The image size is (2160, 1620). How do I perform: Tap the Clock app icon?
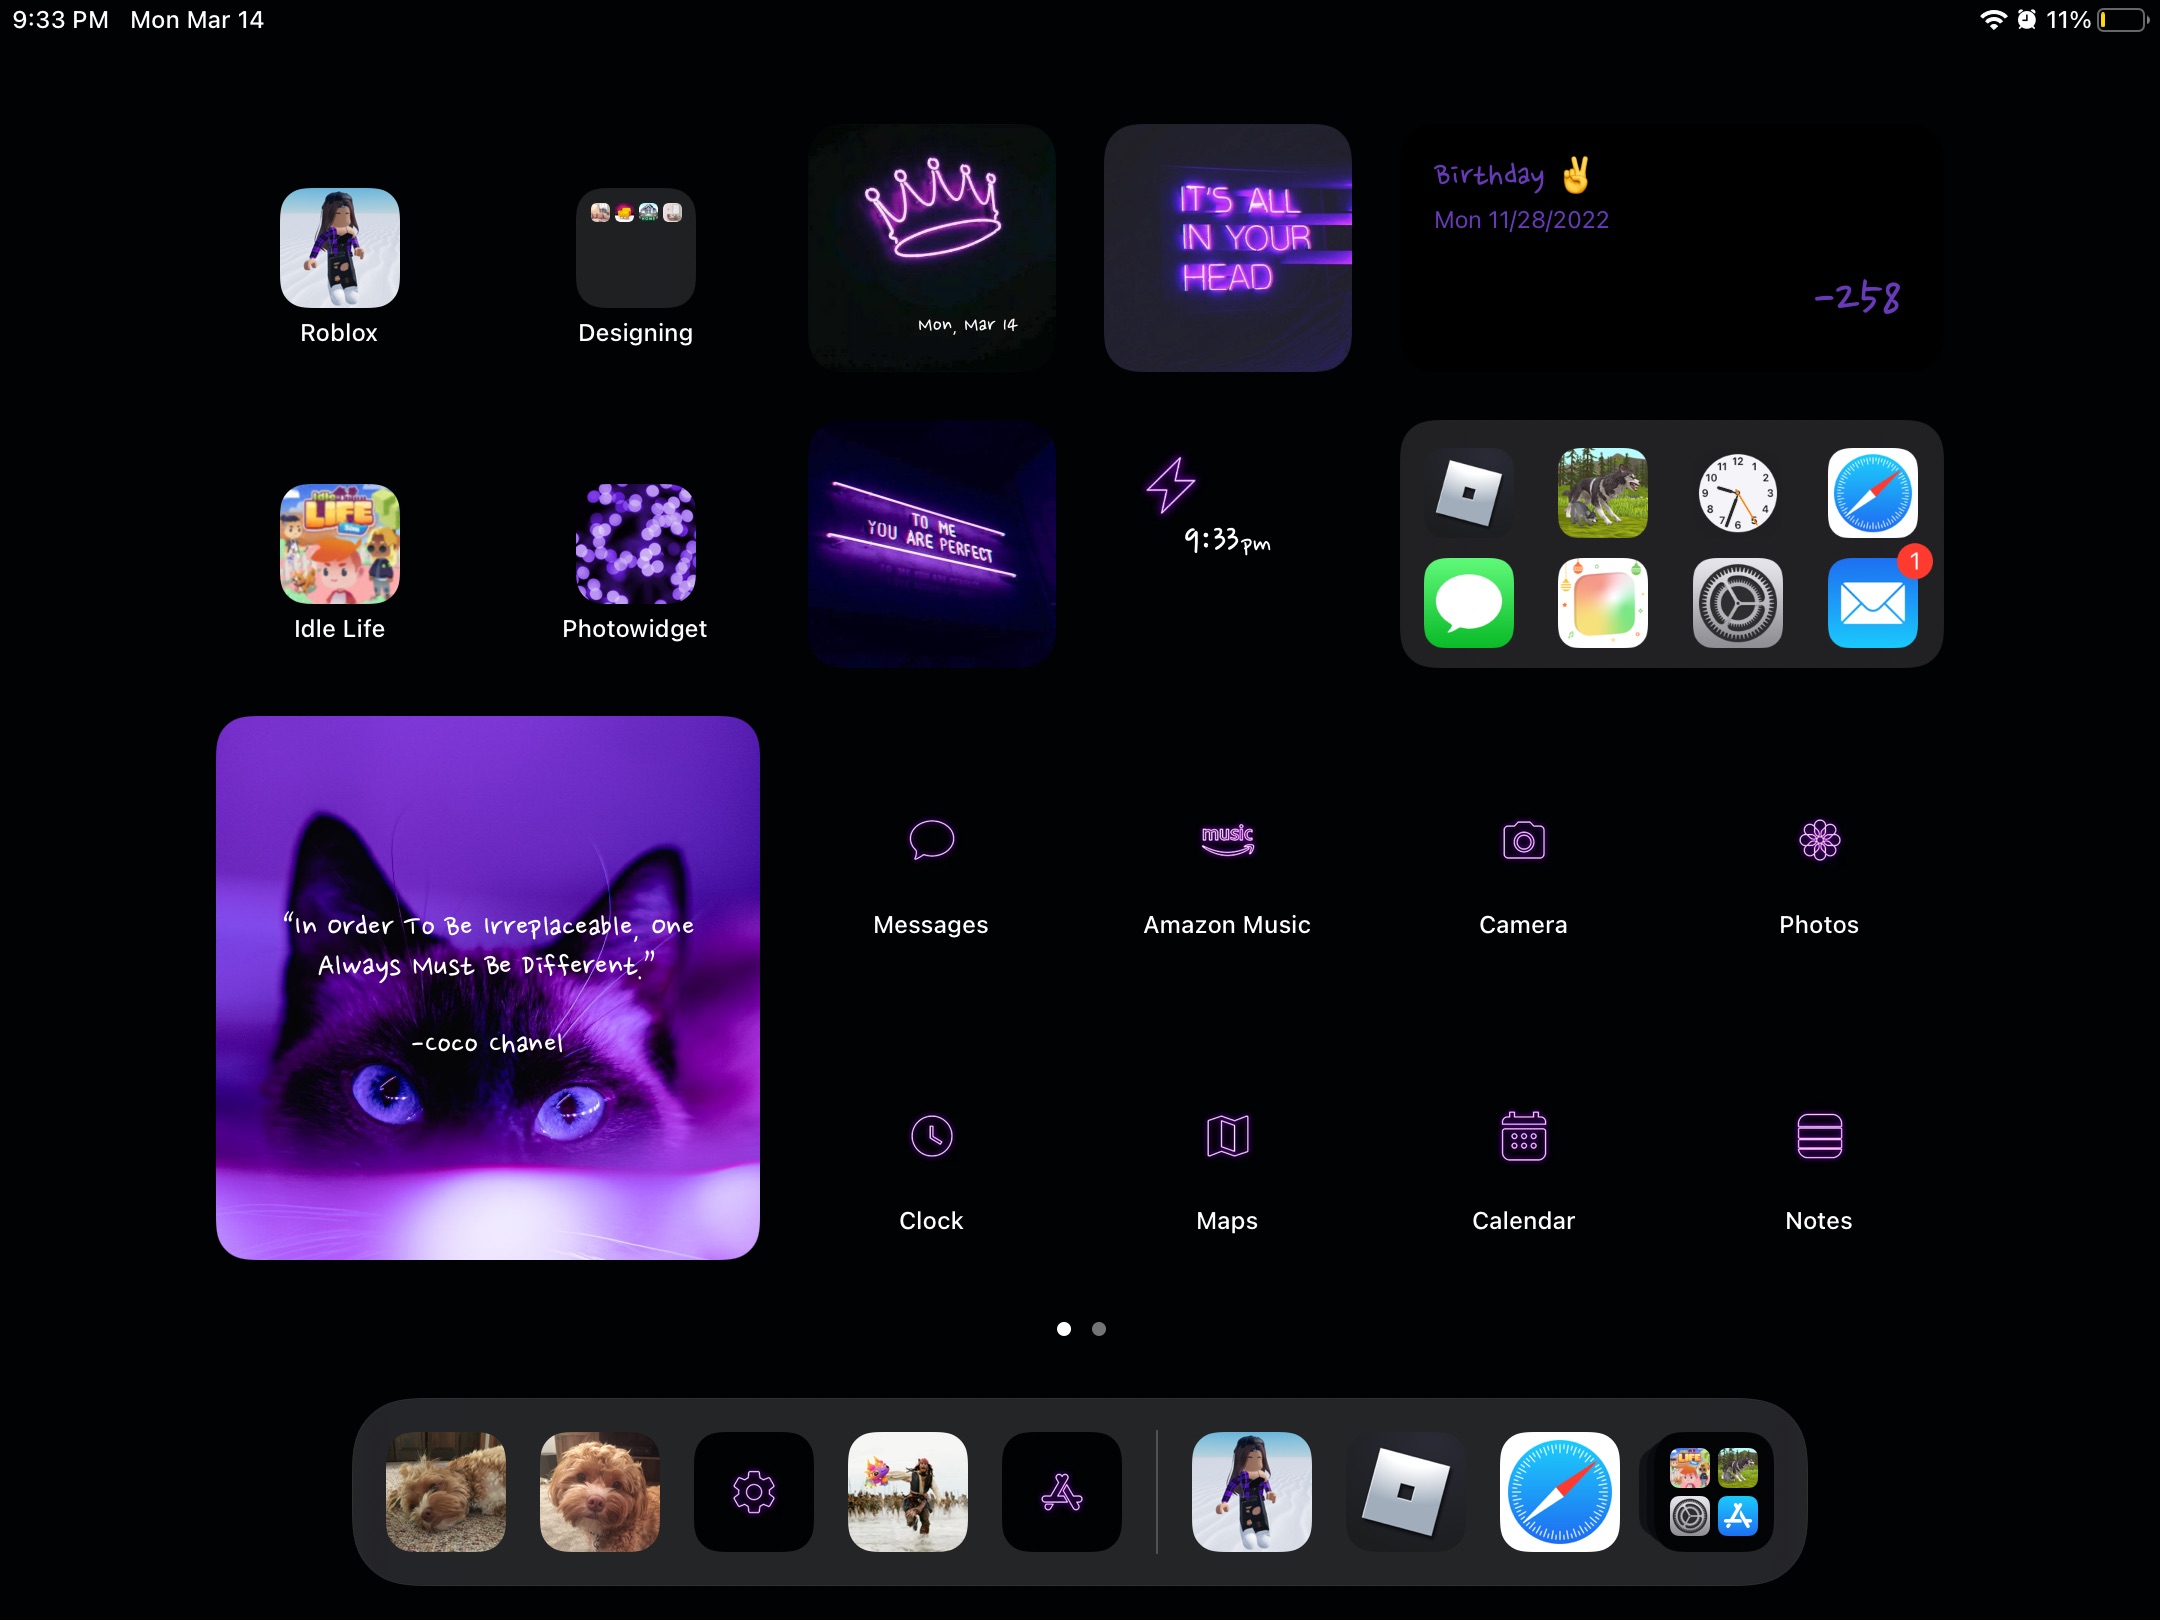point(930,1135)
